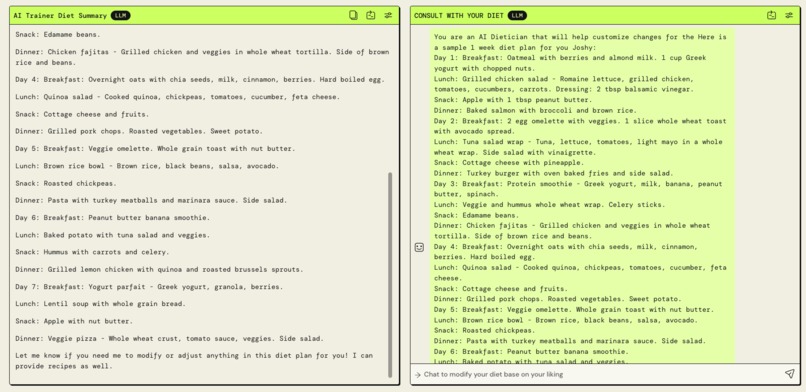Click 'Dinner: Veggie pizza' line

tap(170, 339)
